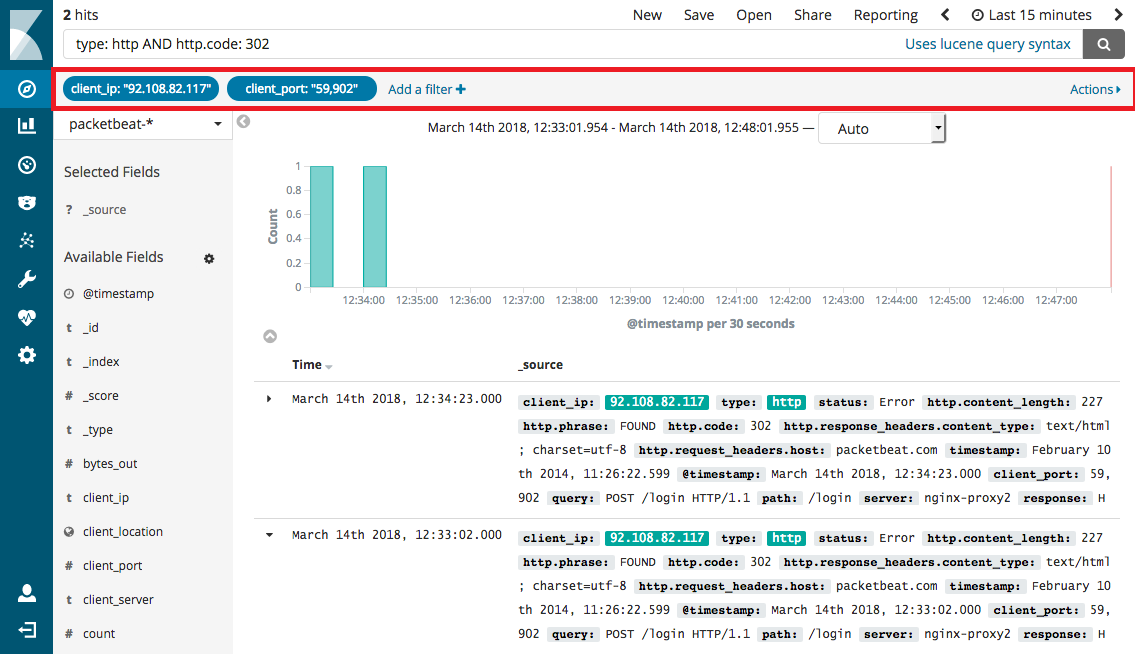Open the packetbeat-* index pattern dropdown
The image size is (1135, 654).
tap(143, 125)
